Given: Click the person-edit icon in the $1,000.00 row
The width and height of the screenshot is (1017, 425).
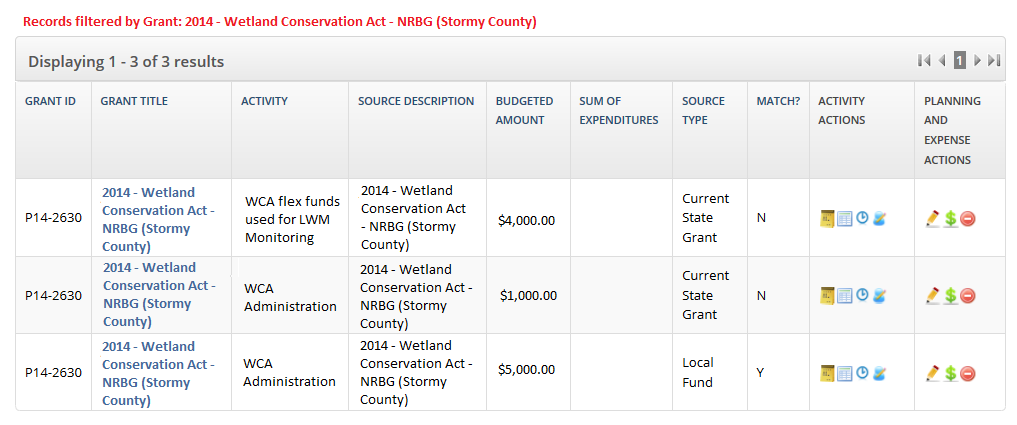Looking at the screenshot, I should (879, 295).
